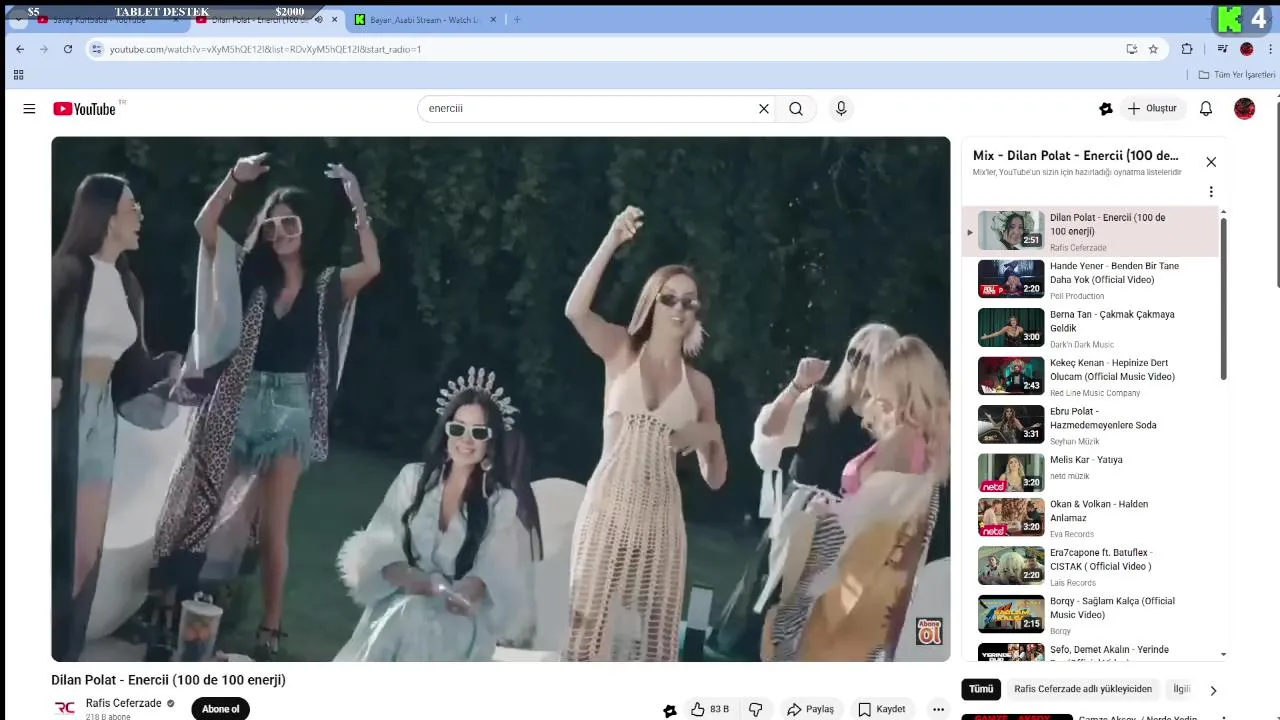Image resolution: width=1280 pixels, height=720 pixels.
Task: Go forward with the browser arrow
Action: 44,49
